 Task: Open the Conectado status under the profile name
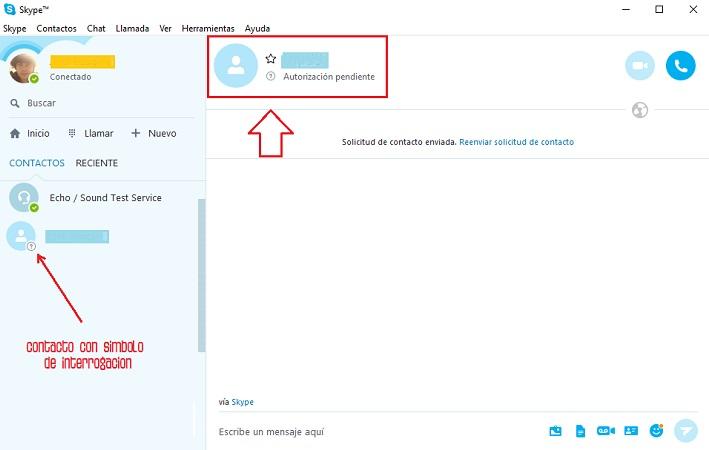70,77
